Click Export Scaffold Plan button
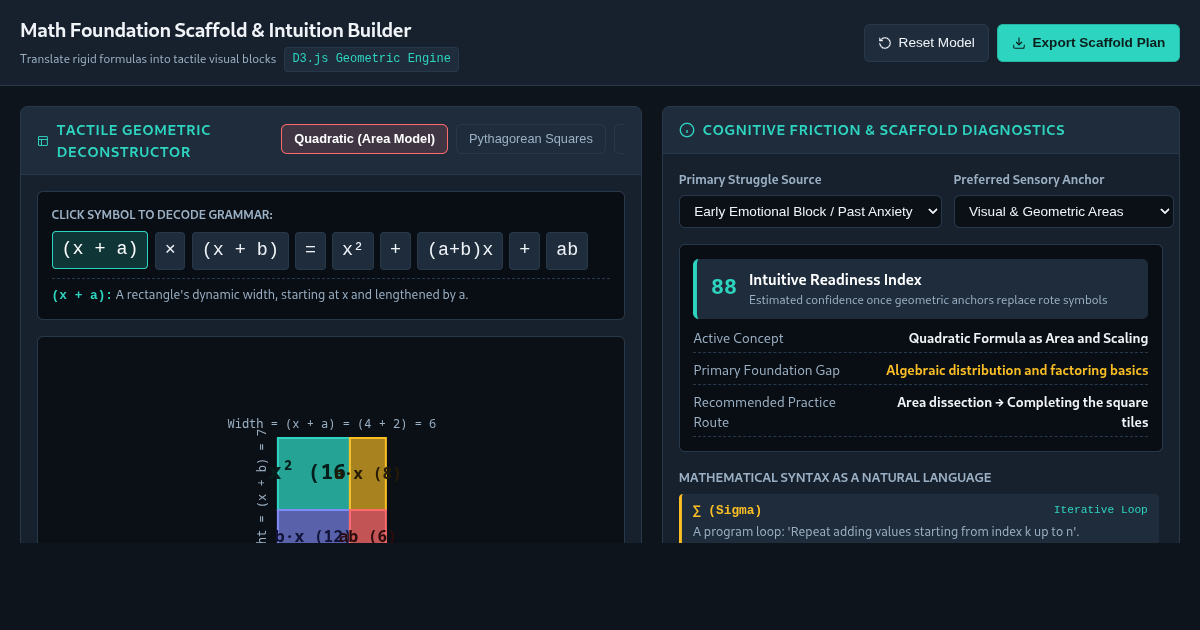This screenshot has height=630, width=1200. pyautogui.click(x=1088, y=43)
